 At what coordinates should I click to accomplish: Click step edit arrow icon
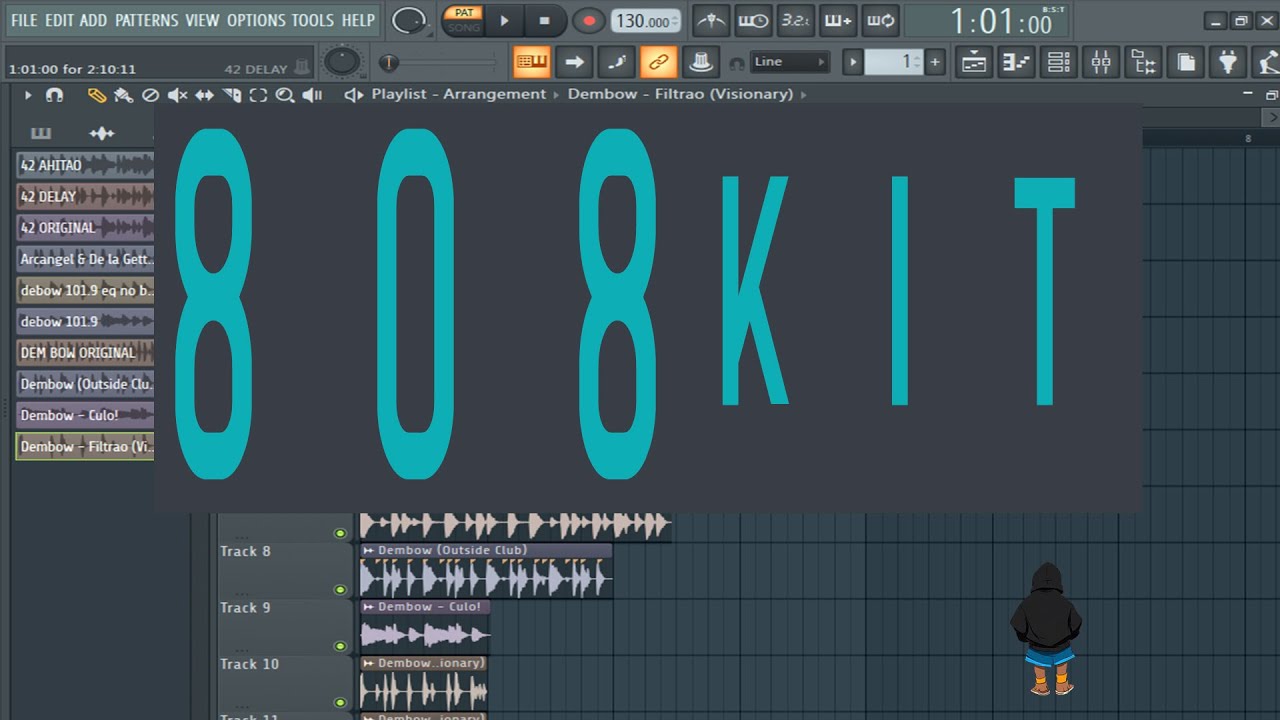[574, 62]
